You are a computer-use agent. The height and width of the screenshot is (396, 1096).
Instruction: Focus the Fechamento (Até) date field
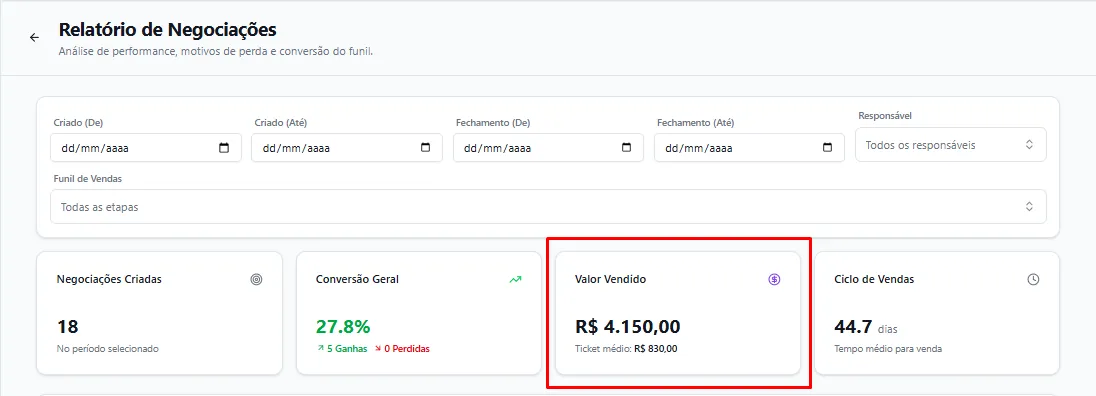[749, 148]
